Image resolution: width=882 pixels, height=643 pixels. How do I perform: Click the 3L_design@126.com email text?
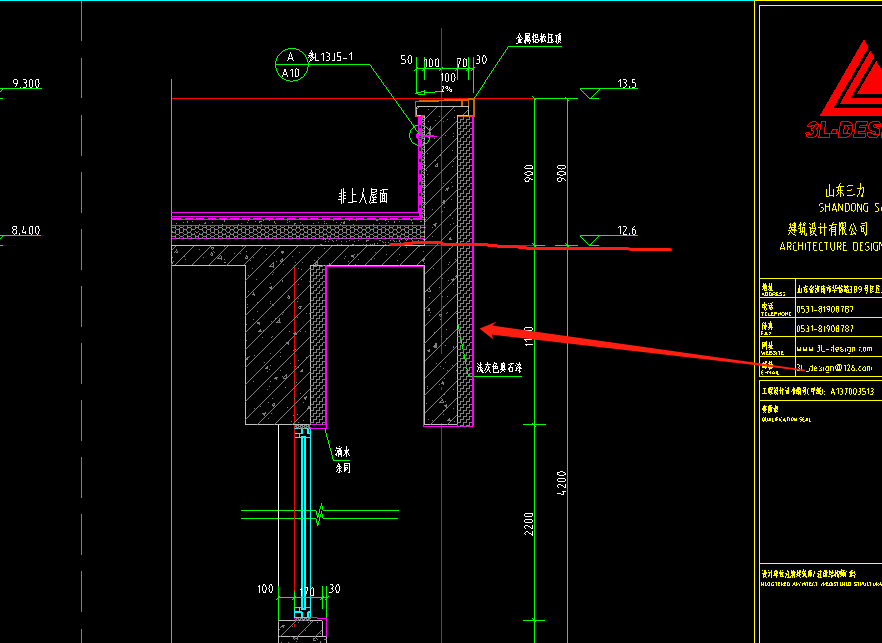[x=834, y=367]
